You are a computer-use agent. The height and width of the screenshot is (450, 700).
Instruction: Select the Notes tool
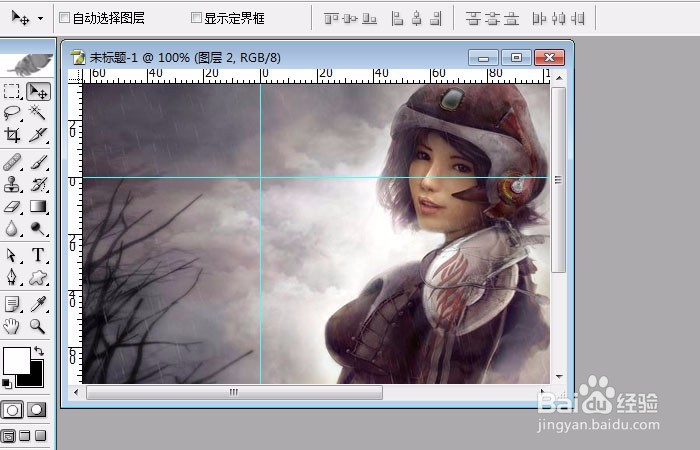[12, 304]
